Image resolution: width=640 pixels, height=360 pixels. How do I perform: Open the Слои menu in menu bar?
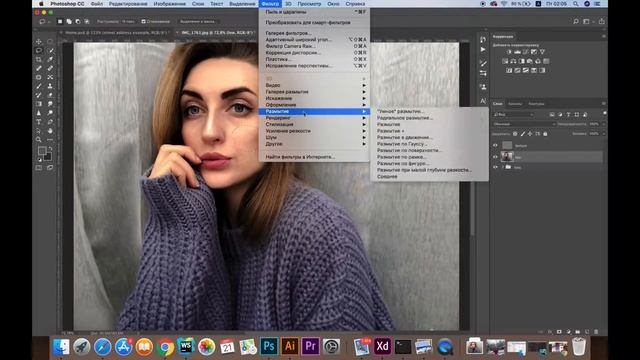tap(198, 4)
